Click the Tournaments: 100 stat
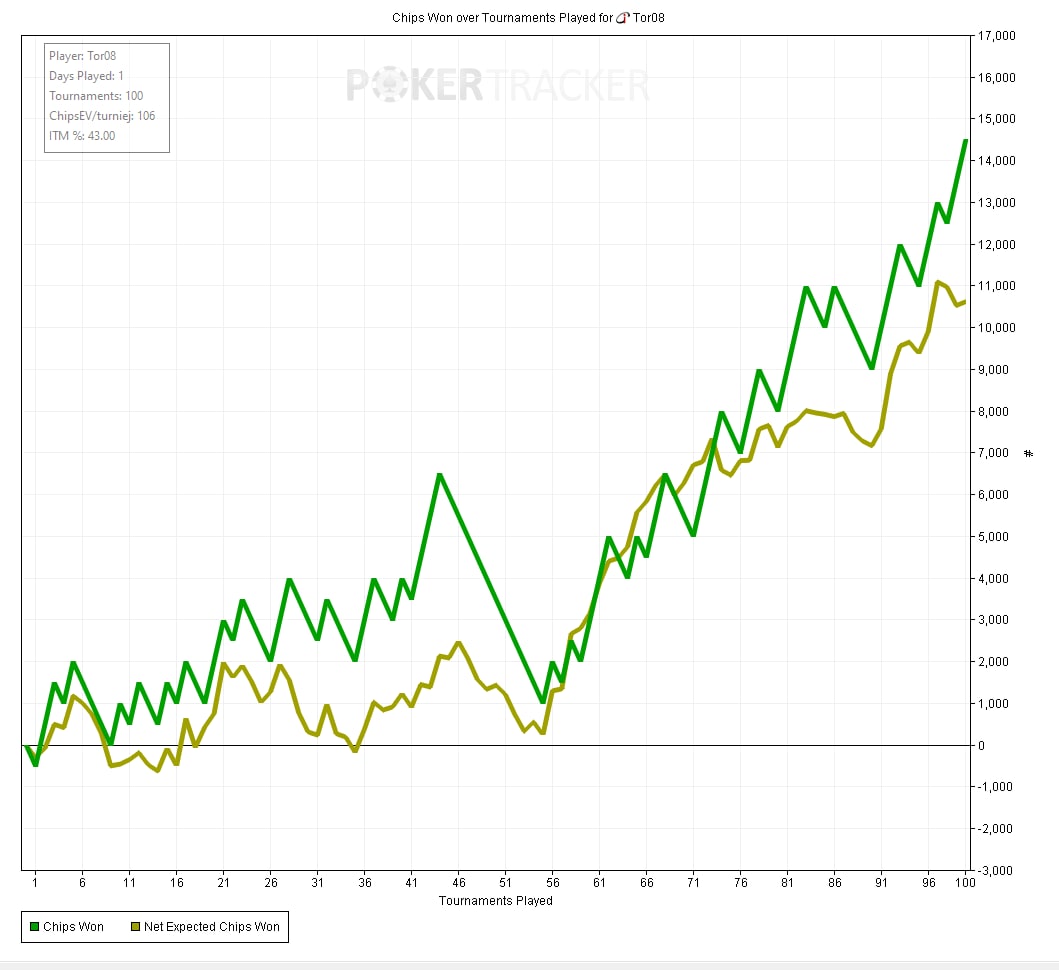The width and height of the screenshot is (1059, 970). (x=96, y=96)
